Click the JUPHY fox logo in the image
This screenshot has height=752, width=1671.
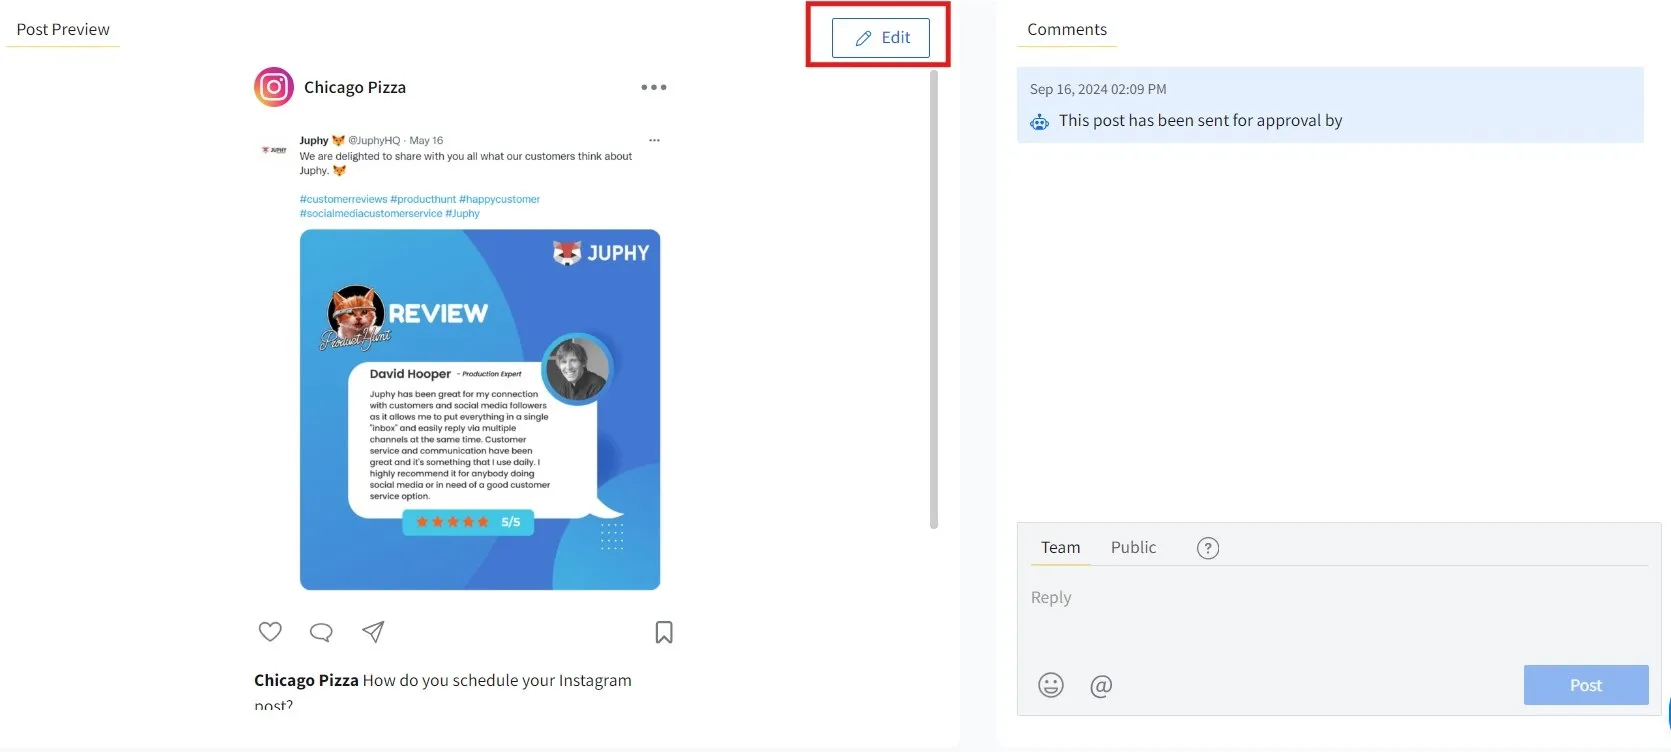[x=601, y=253]
